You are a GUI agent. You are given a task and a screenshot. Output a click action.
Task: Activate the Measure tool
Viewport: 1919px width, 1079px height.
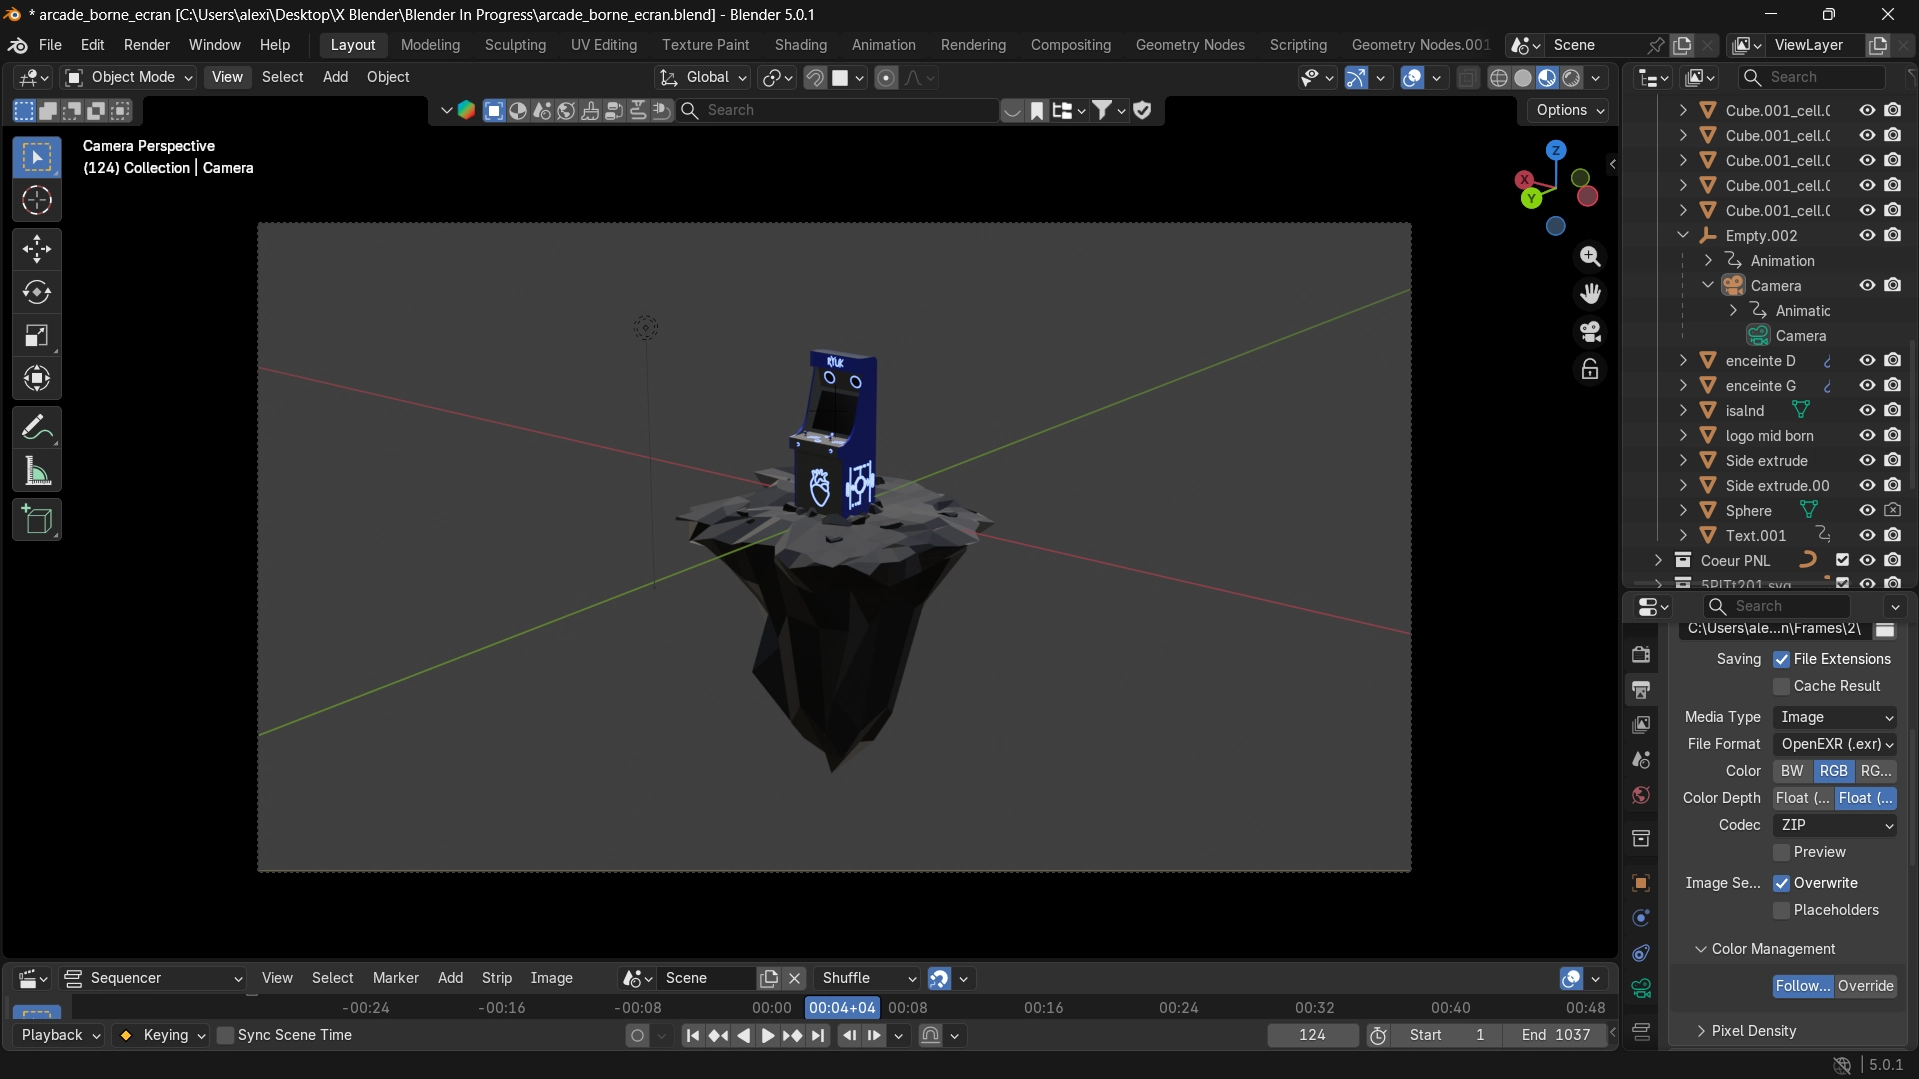(37, 472)
